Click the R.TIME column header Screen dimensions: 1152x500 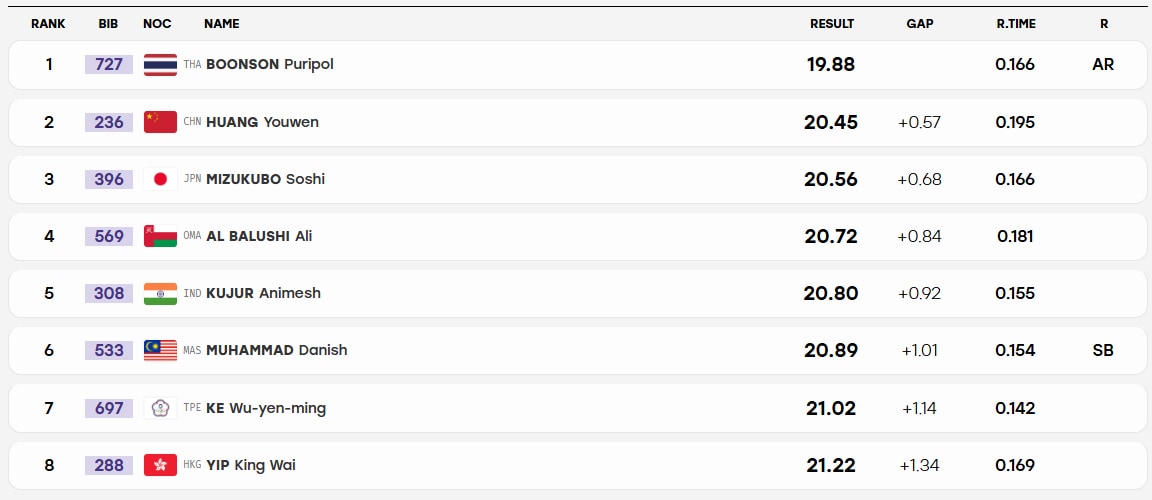1015,23
